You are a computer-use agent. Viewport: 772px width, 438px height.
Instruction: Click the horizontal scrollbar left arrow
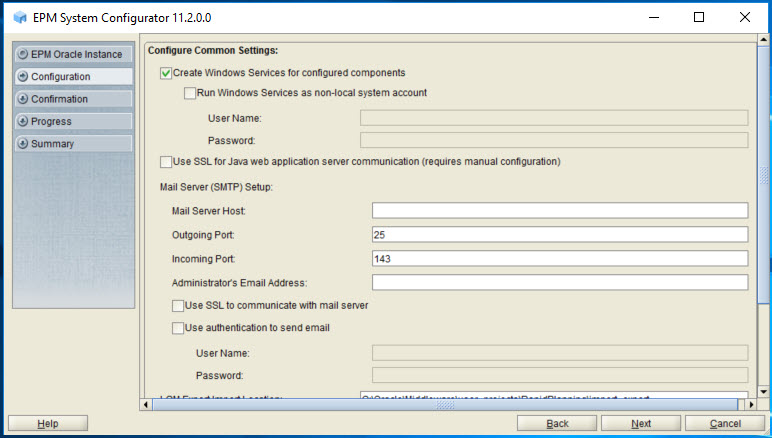coord(146,405)
